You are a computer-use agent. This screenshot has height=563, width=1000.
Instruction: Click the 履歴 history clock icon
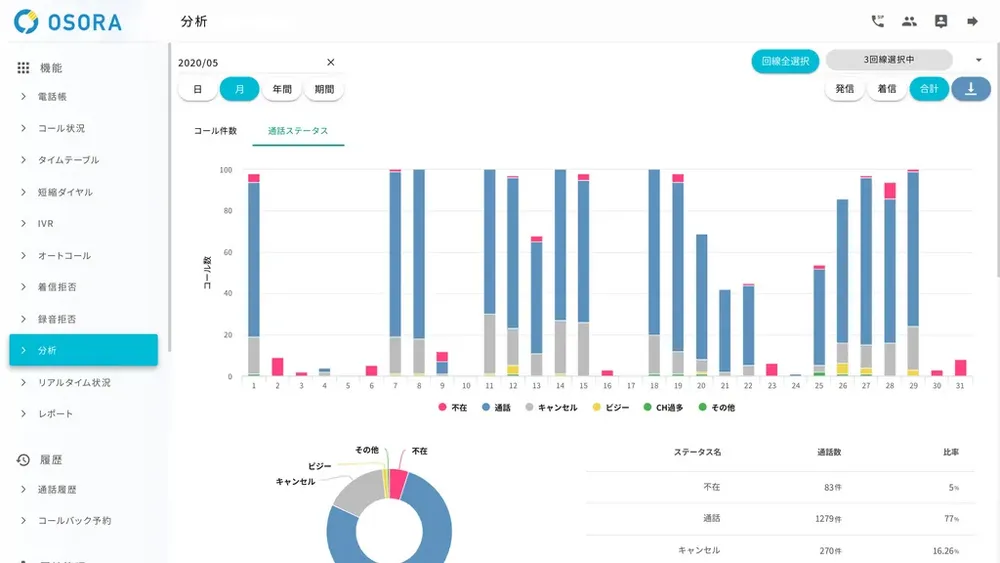tap(23, 459)
